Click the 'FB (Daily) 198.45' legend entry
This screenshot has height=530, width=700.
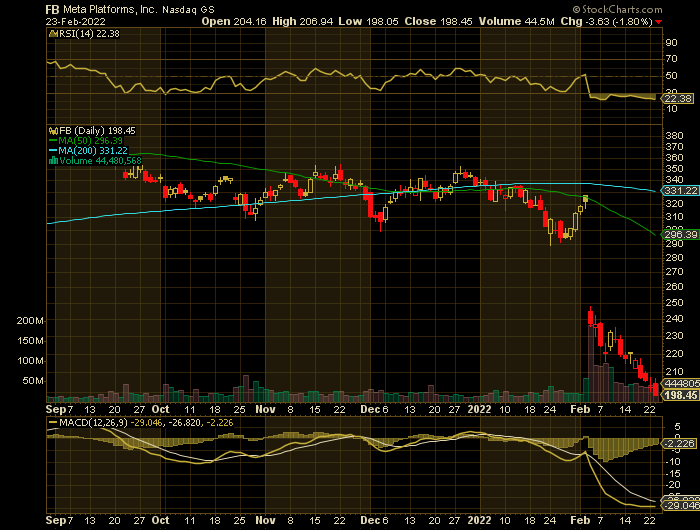(97, 131)
